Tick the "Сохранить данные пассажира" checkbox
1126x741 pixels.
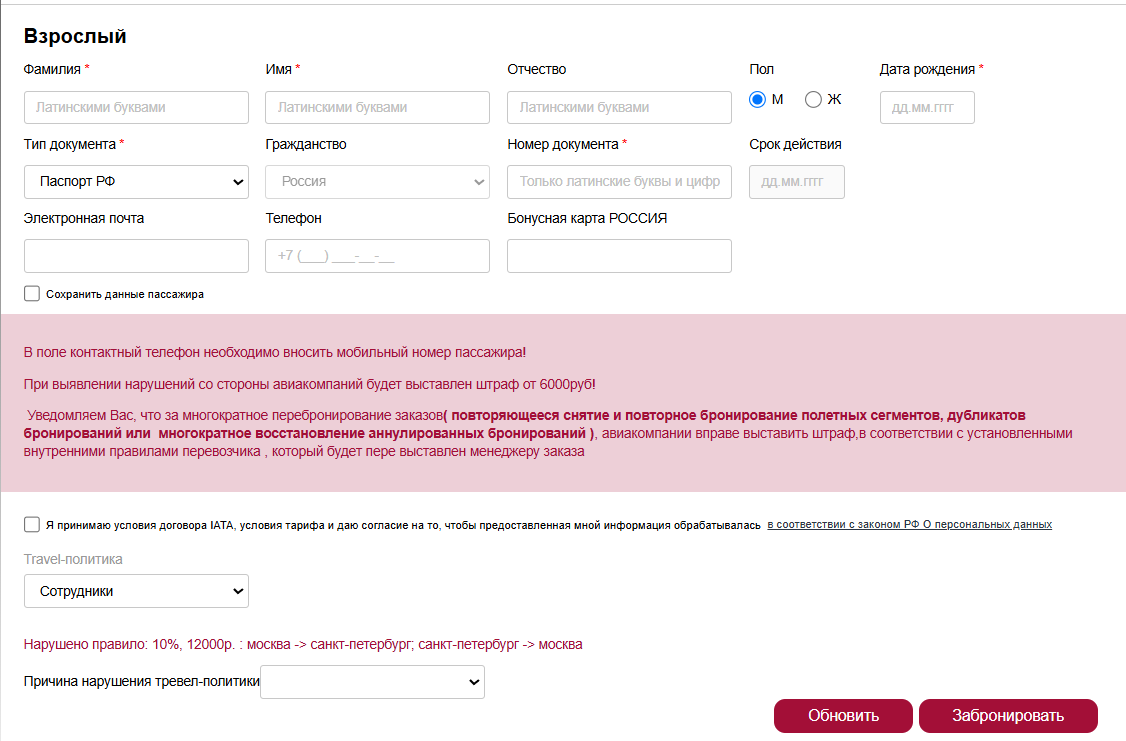32,293
